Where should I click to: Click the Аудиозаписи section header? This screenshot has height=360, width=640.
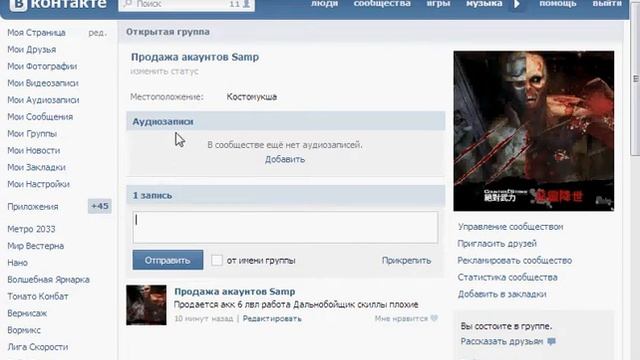286,121
